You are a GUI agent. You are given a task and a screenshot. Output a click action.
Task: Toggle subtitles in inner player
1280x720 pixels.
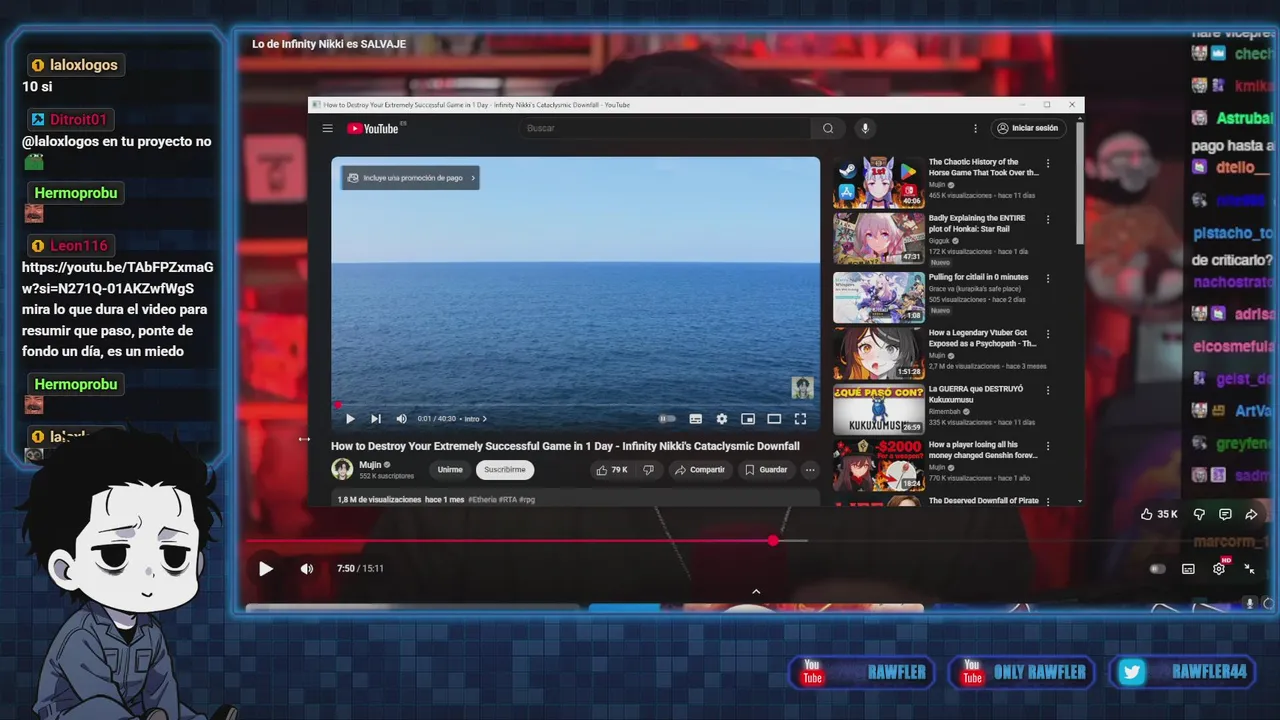[696, 419]
